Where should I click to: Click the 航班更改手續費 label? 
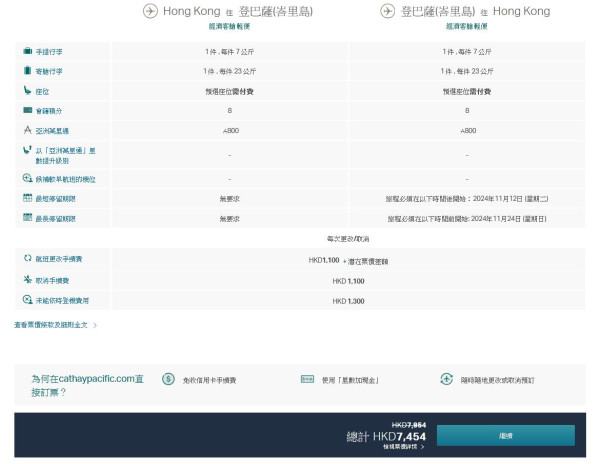[x=59, y=259]
